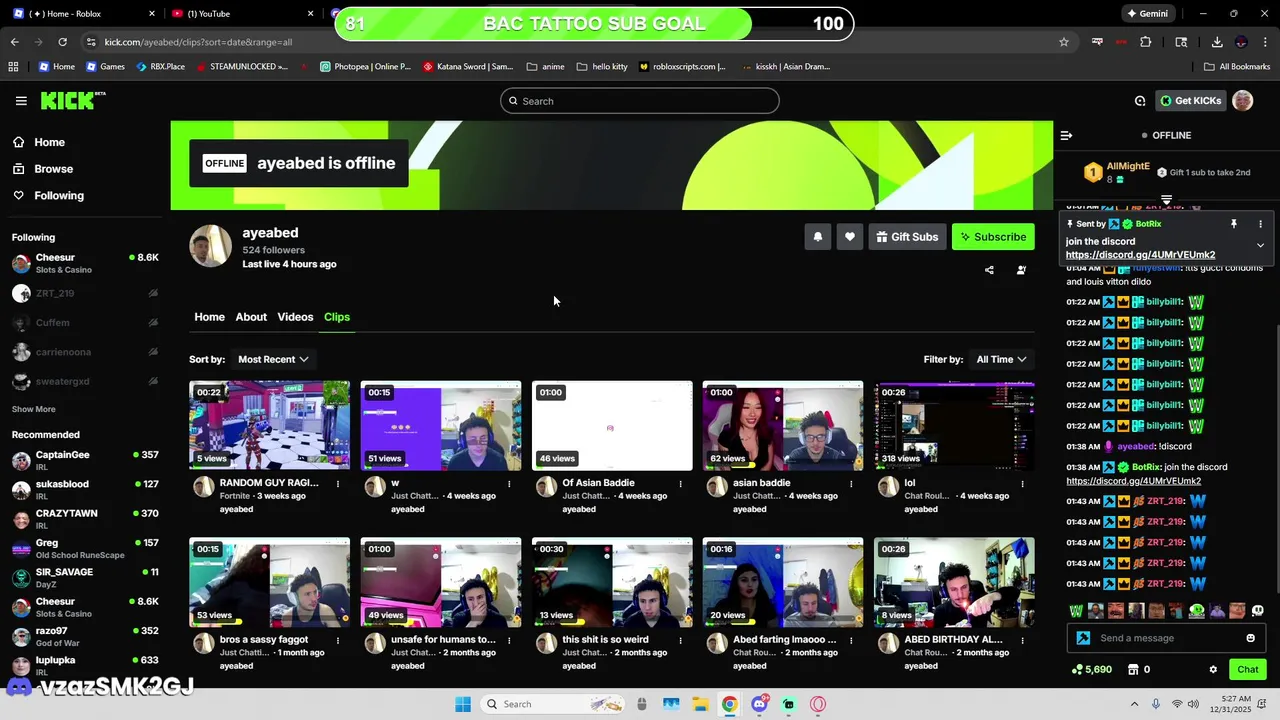Switch to the About tab
This screenshot has width=1280, height=720.
(251, 317)
